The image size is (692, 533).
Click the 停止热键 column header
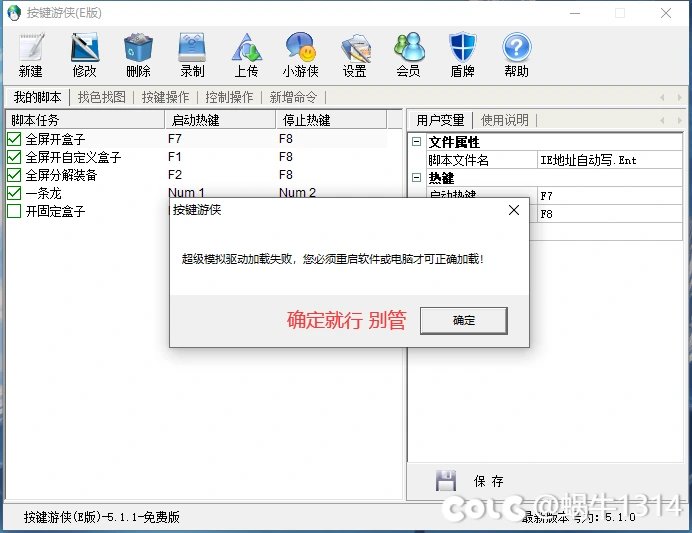(x=331, y=120)
